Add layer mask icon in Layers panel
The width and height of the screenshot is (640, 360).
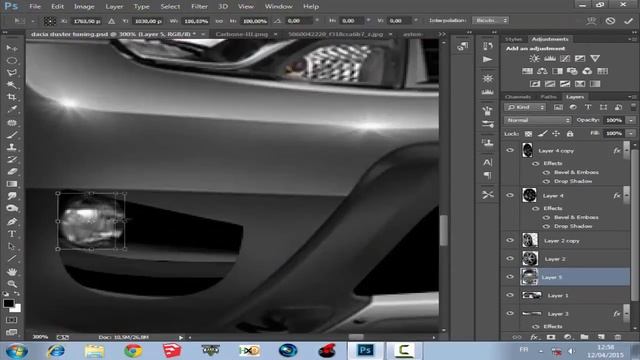pos(551,337)
